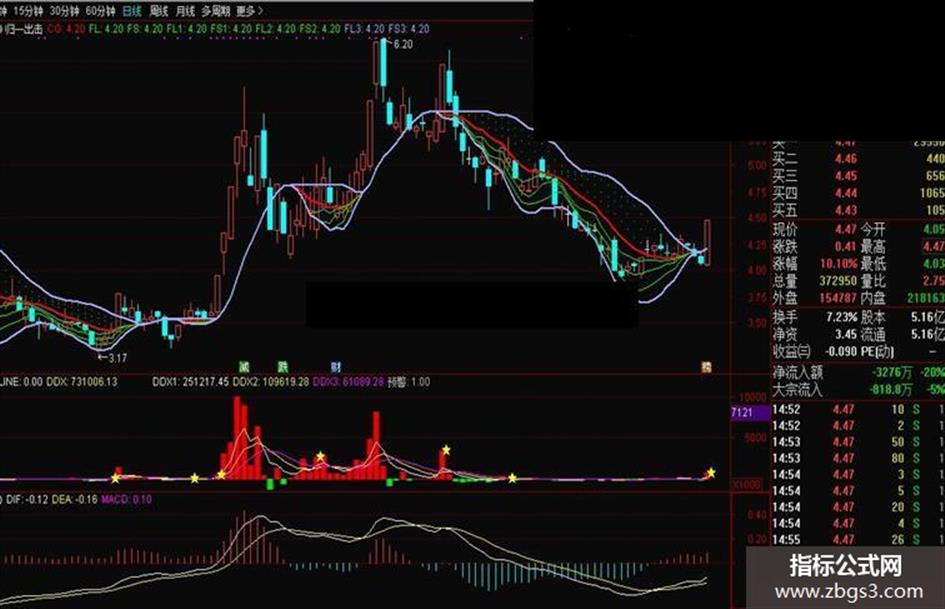The height and width of the screenshot is (609, 945).
Task: Select the 14:53 trade tick row with volume 80
Action: [858, 458]
